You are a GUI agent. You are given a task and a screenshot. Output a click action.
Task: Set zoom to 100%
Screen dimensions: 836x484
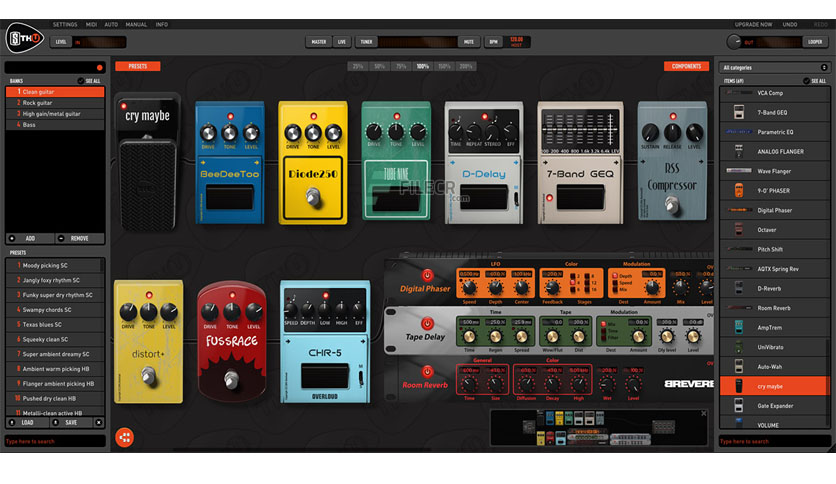point(423,67)
